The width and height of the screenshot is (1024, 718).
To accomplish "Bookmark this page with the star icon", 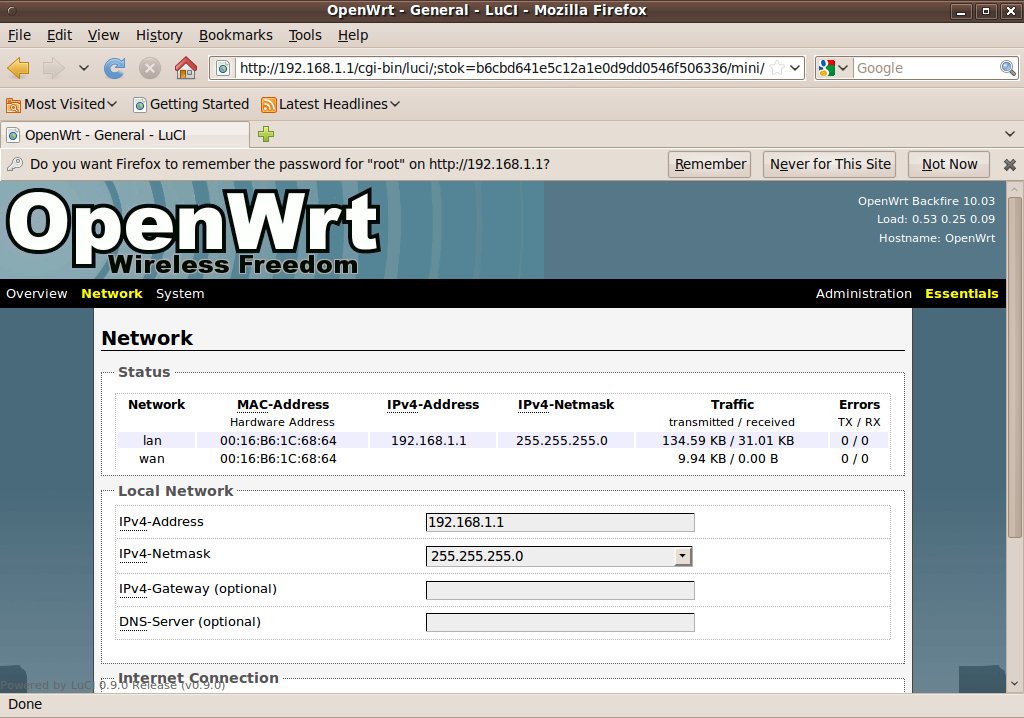I will [777, 68].
